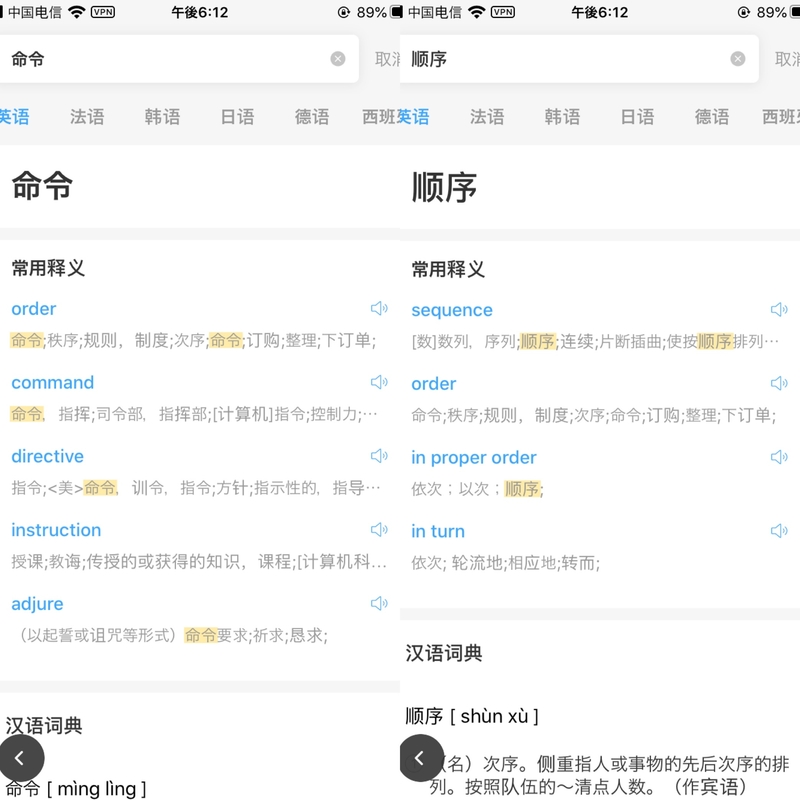Play pronunciation for 'order' in right screen
This screenshot has width=800, height=800.
click(x=779, y=383)
